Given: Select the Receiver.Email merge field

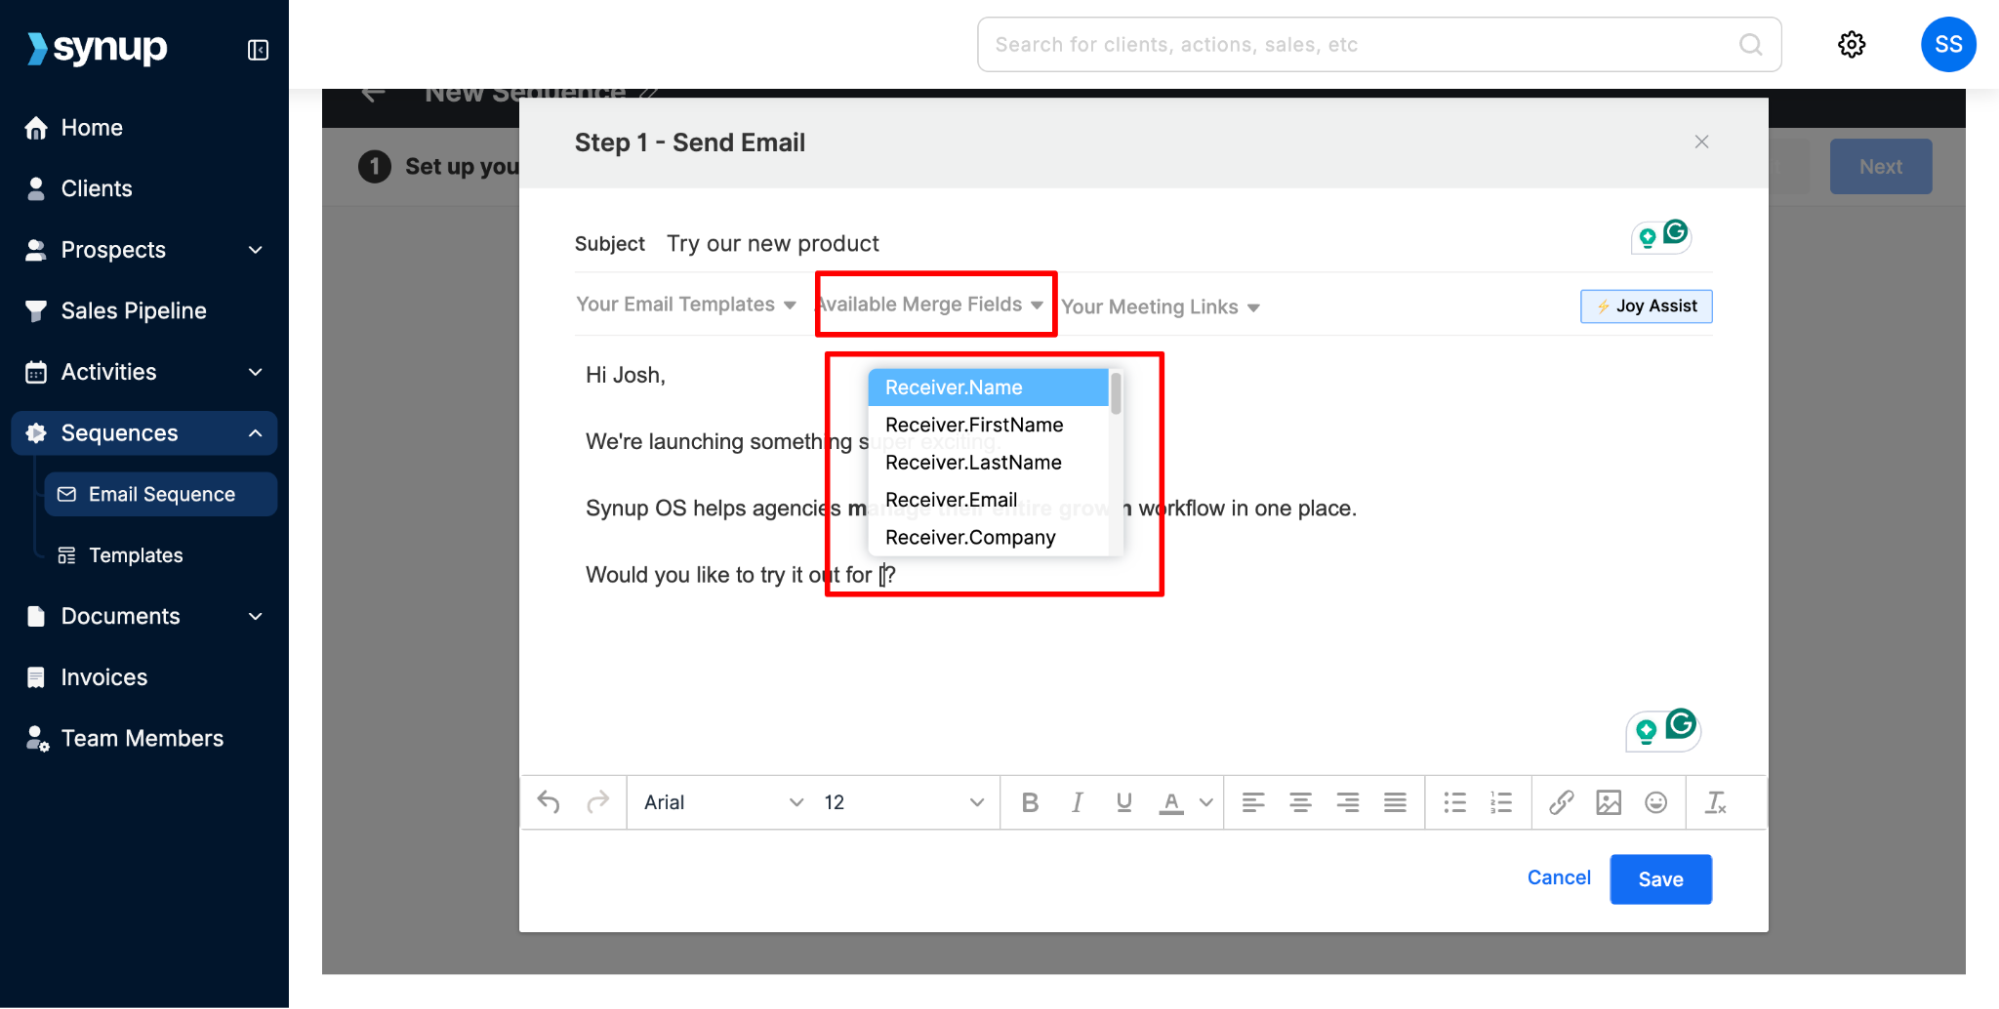Looking at the screenshot, I should (x=988, y=500).
